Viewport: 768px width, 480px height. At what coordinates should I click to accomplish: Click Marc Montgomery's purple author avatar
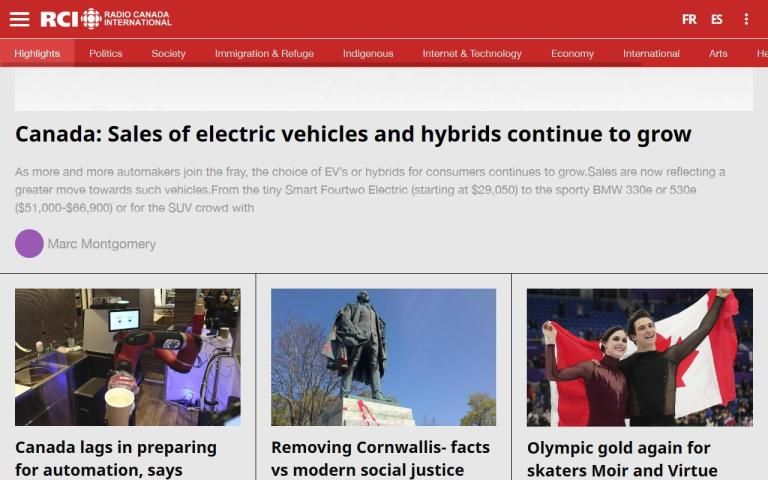[x=29, y=243]
